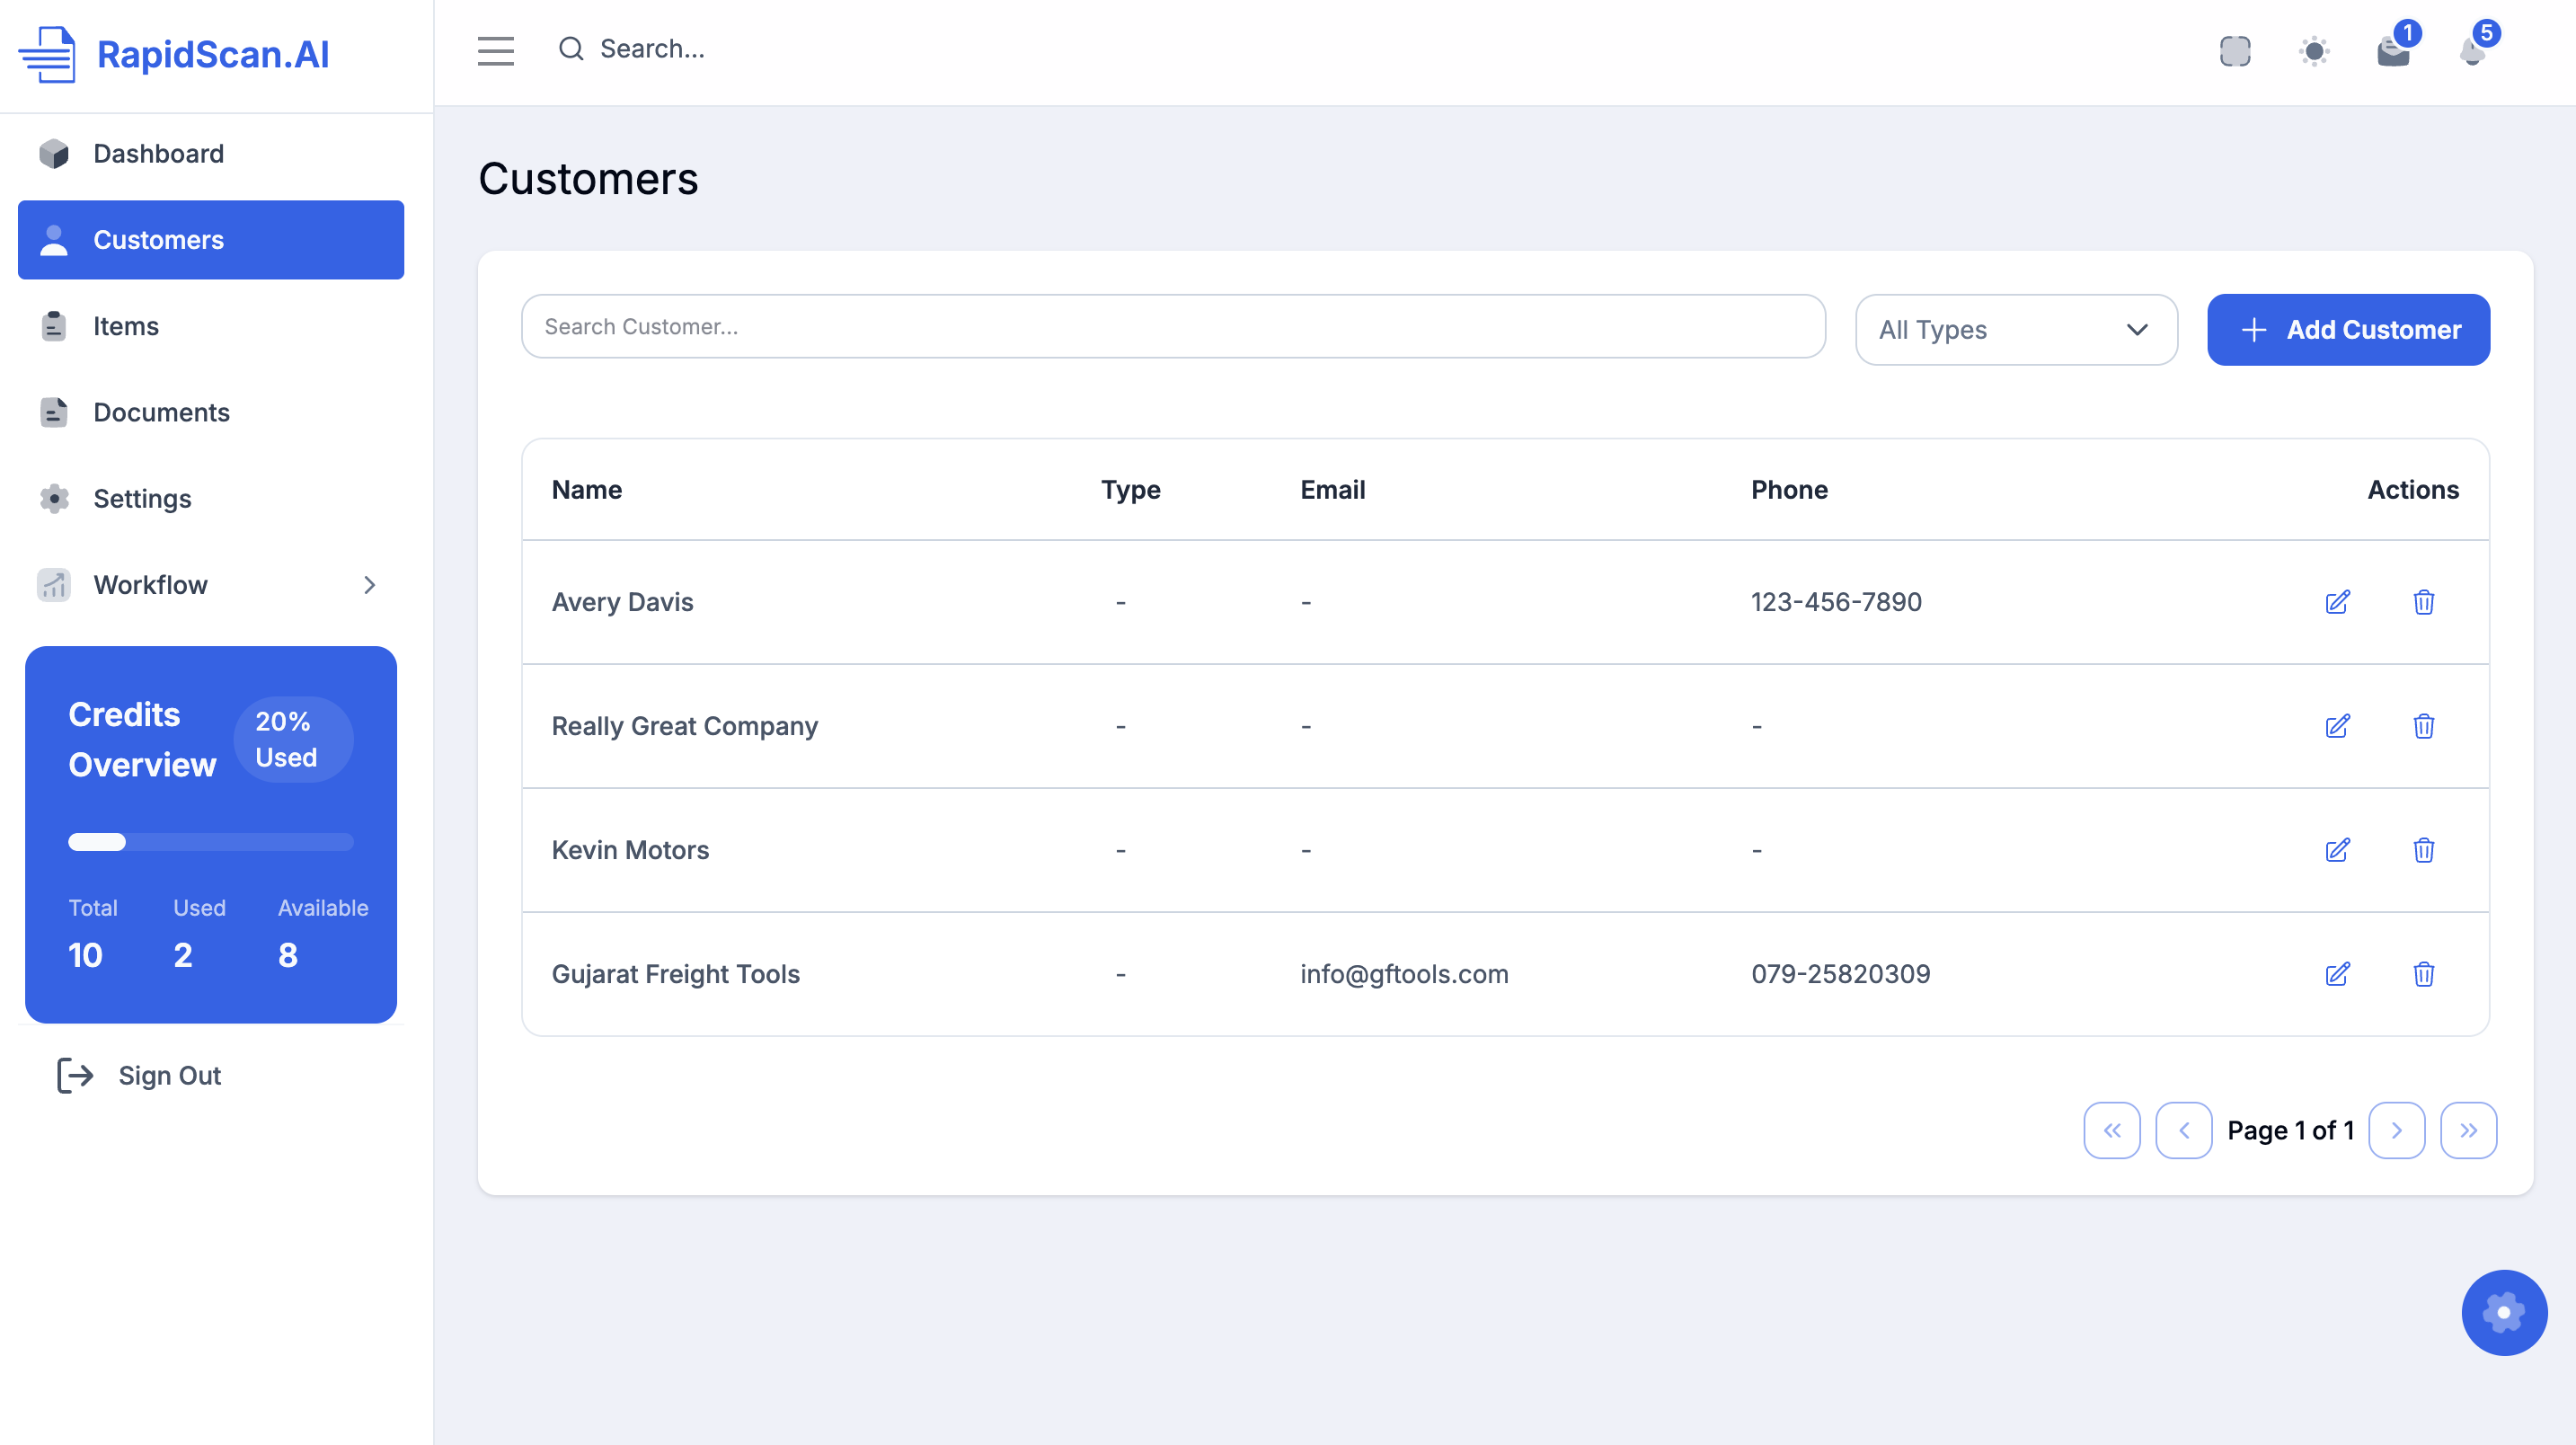Click the Add Customer button
The width and height of the screenshot is (2576, 1445).
click(x=2348, y=330)
